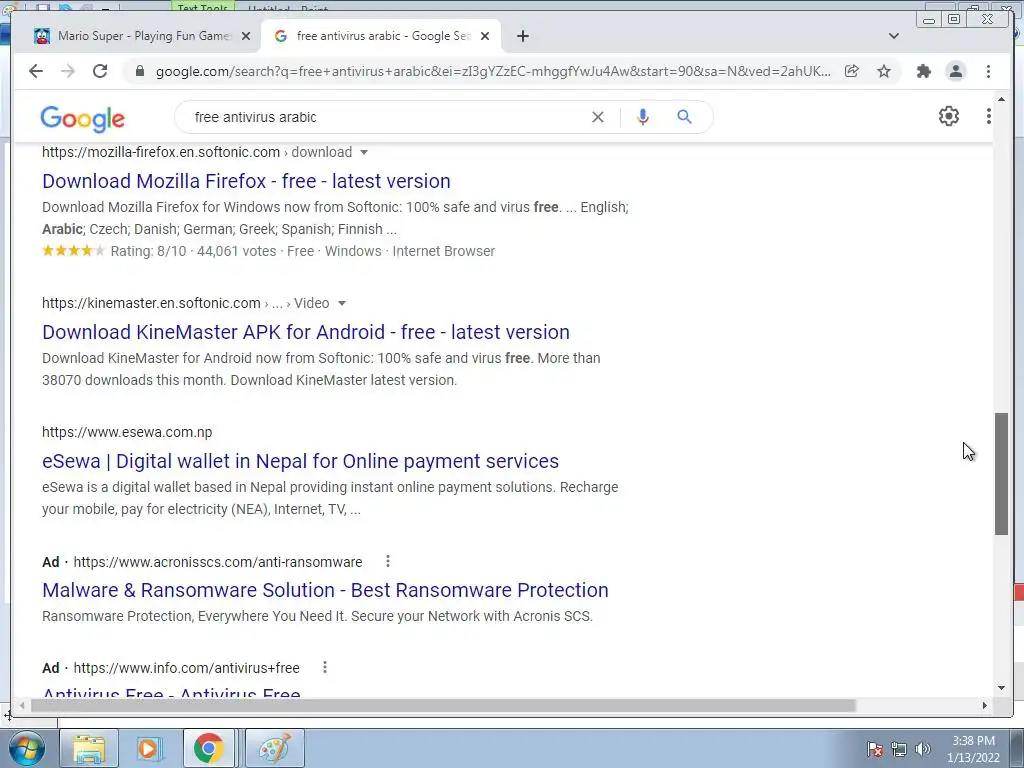
Task: Share this page using the share icon
Action: click(x=851, y=71)
